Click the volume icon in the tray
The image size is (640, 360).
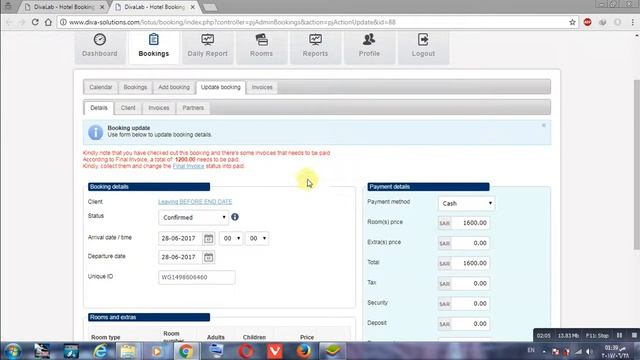[x=589, y=351]
